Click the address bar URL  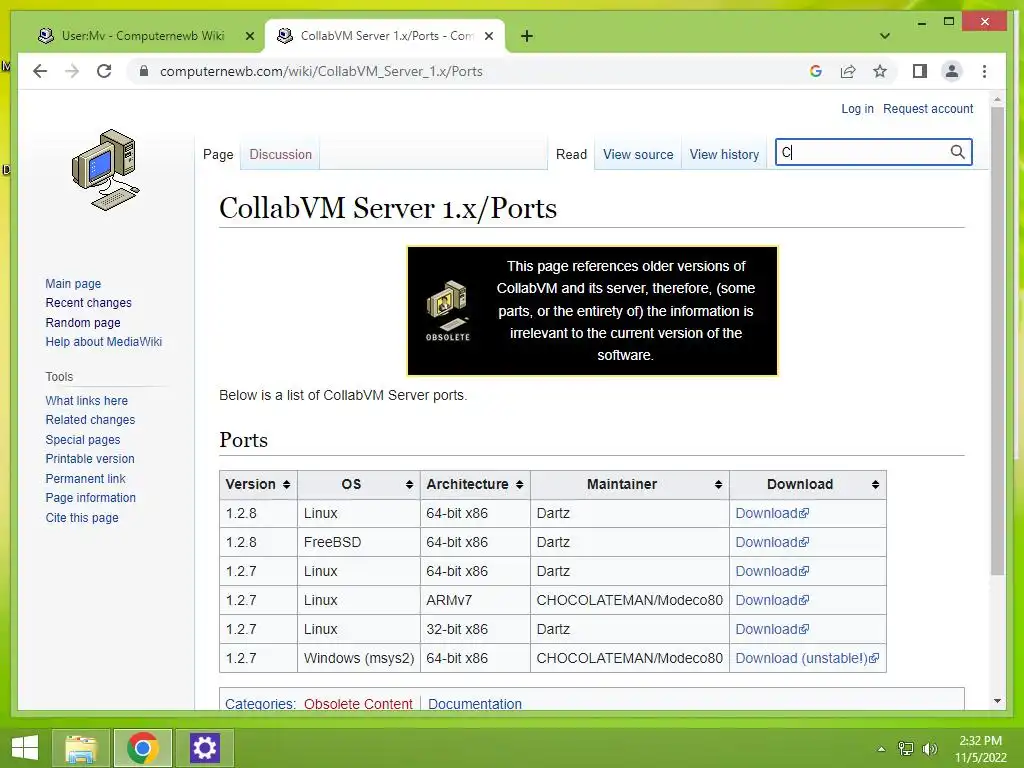point(321,71)
